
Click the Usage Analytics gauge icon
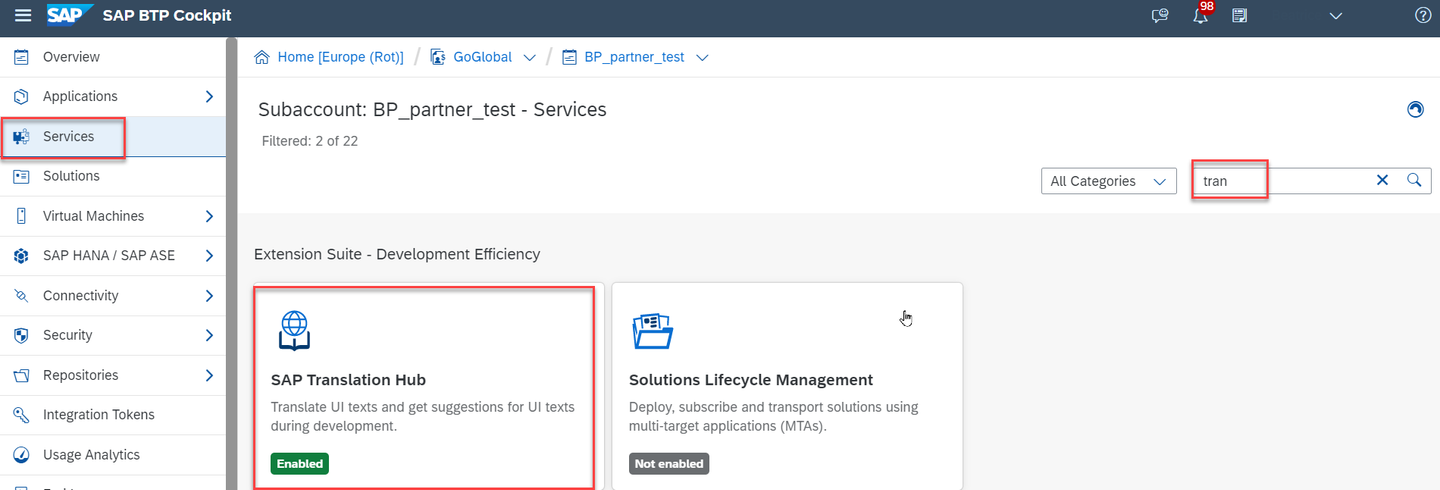point(21,455)
